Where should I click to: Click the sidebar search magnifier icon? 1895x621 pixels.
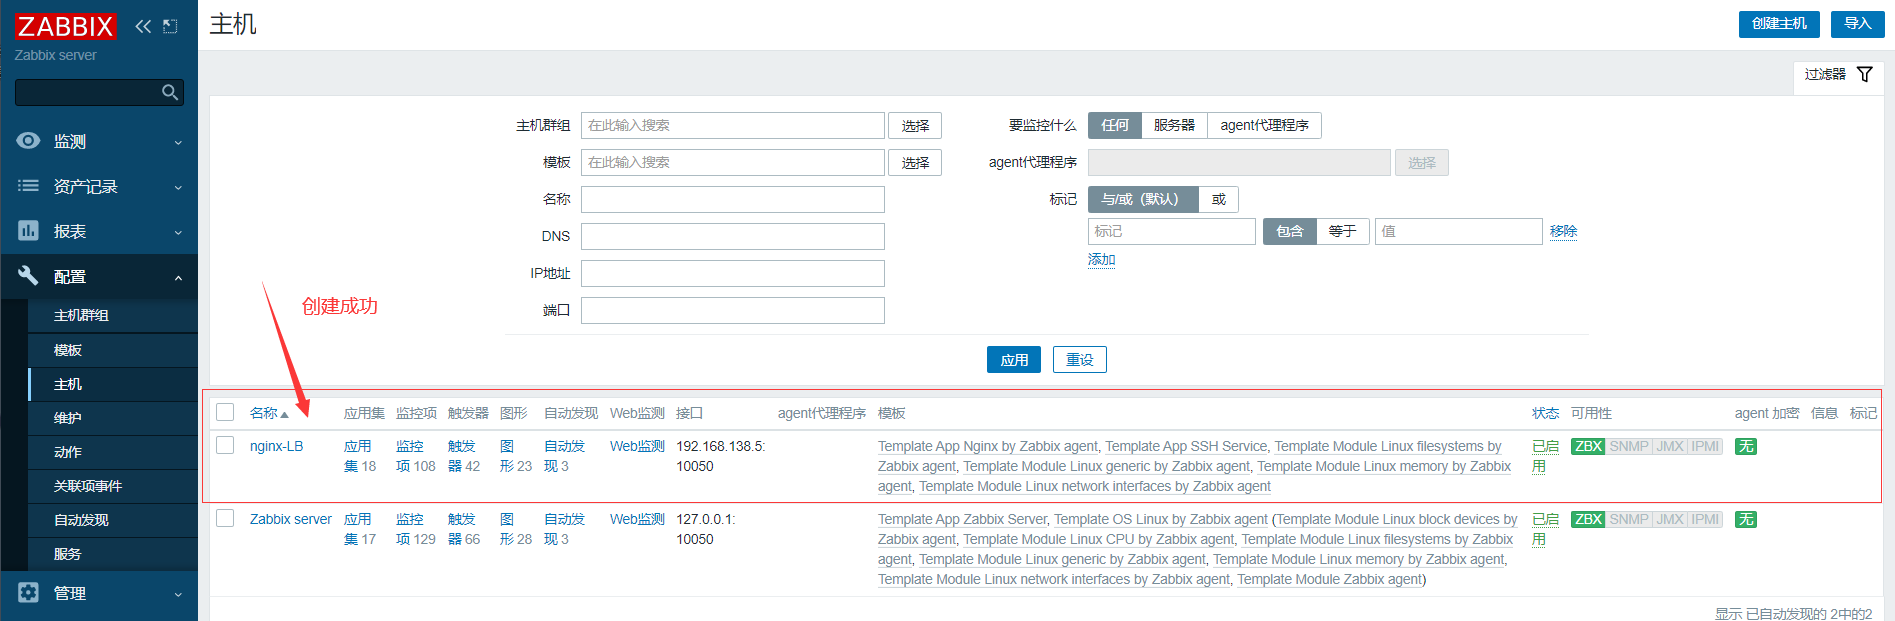point(170,92)
